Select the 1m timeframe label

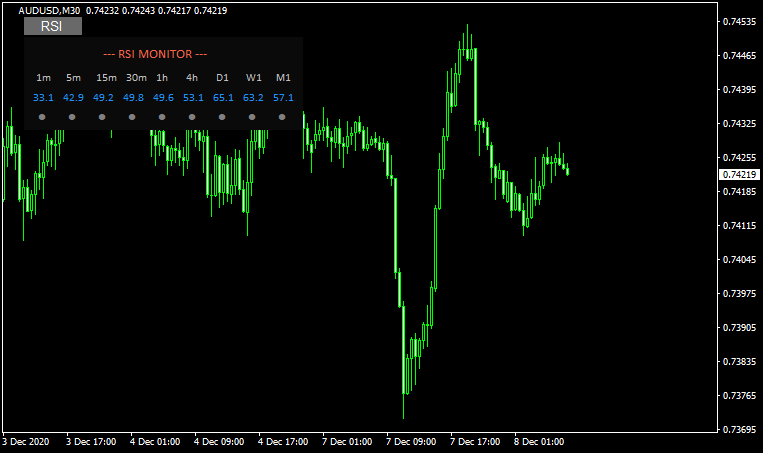[x=43, y=77]
